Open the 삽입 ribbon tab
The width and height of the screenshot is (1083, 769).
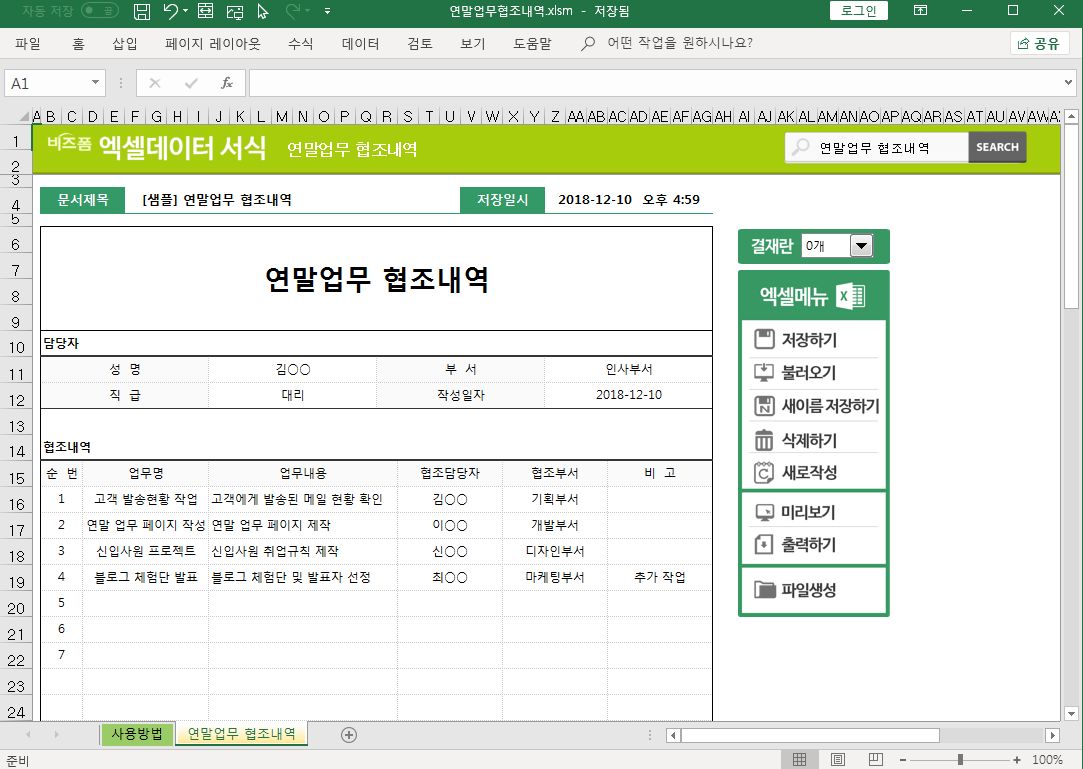[x=125, y=44]
